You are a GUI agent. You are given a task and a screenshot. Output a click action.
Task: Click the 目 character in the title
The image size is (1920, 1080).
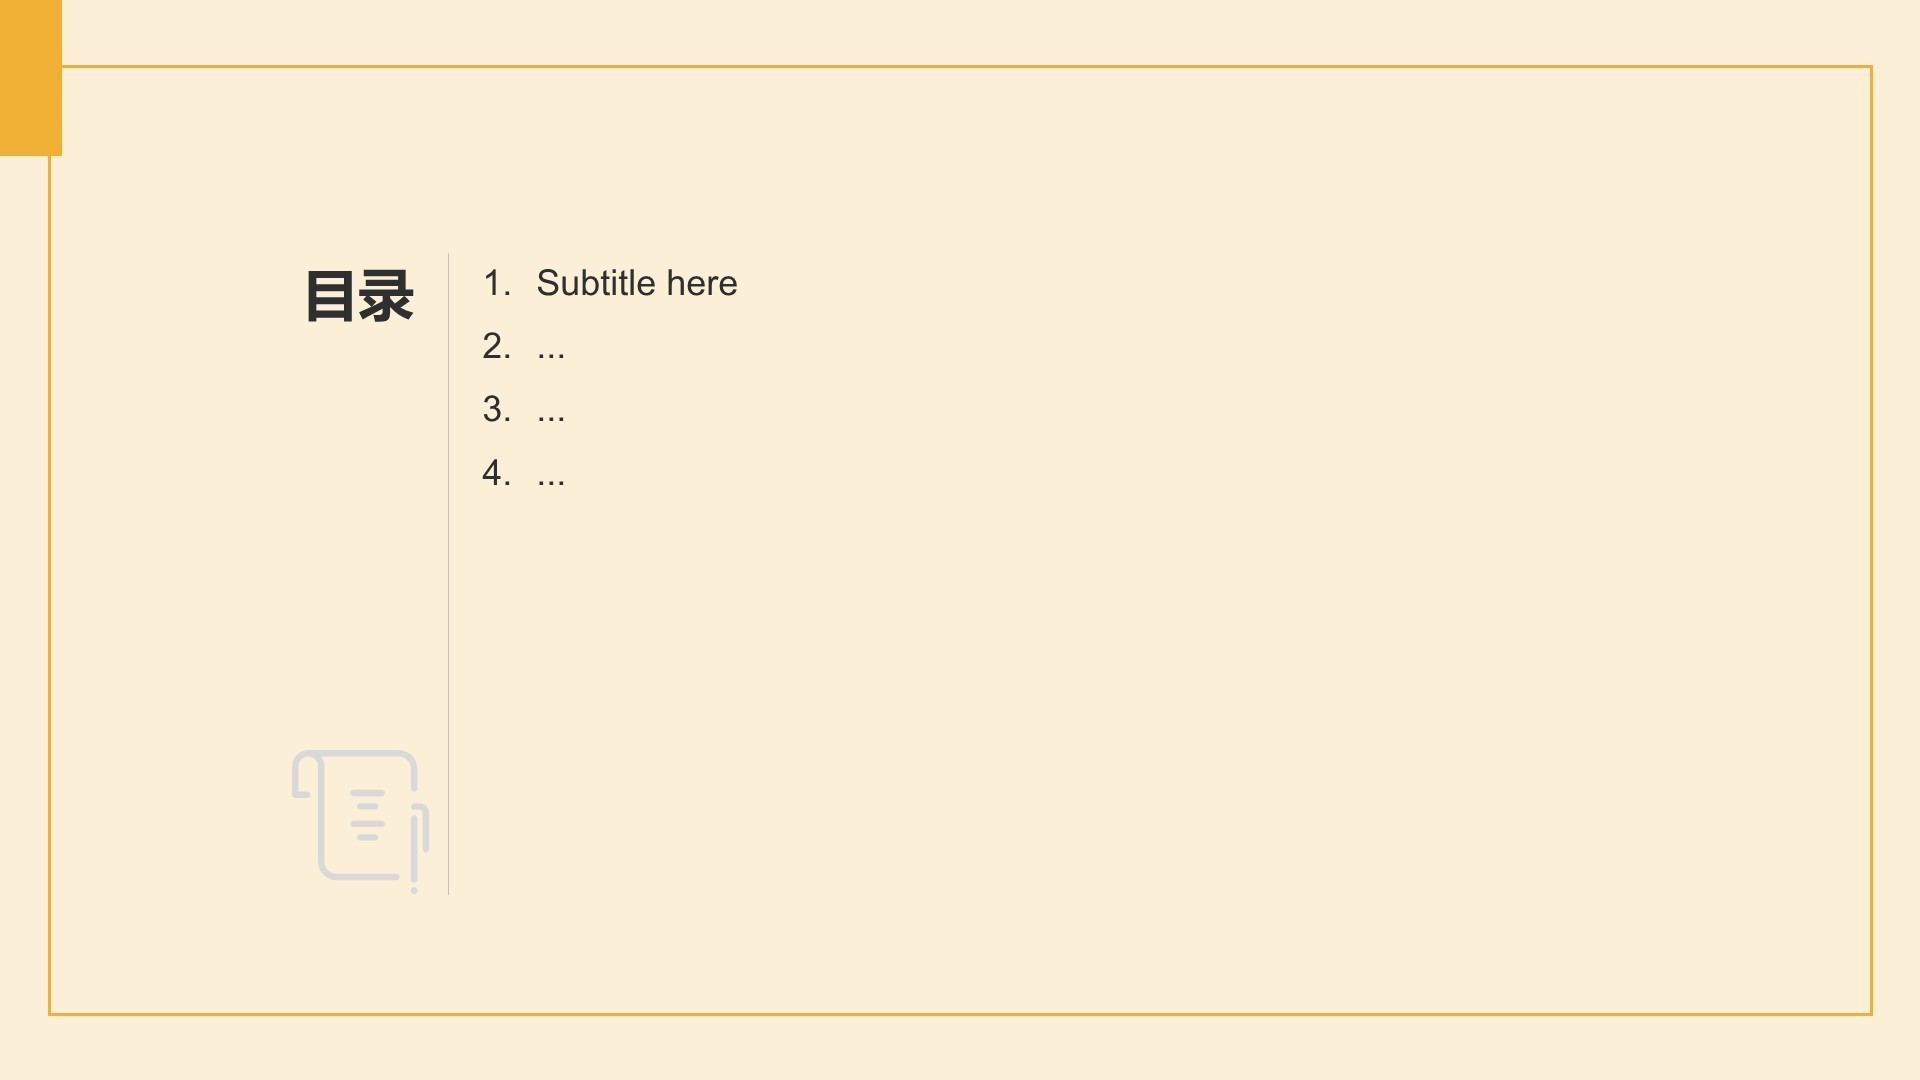pyautogui.click(x=329, y=296)
